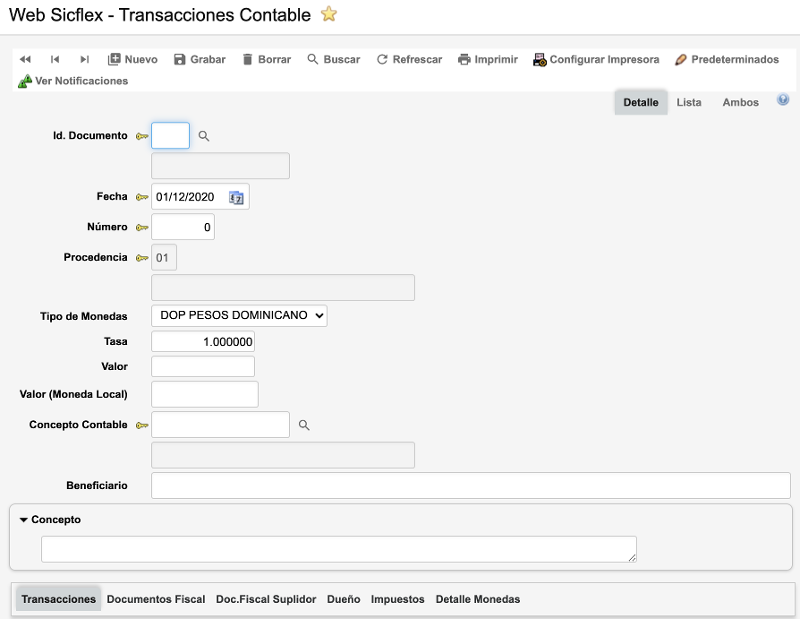Screen dimensions: 800x619
Task: Select the Documentos Fiscal tab
Action: point(156,599)
